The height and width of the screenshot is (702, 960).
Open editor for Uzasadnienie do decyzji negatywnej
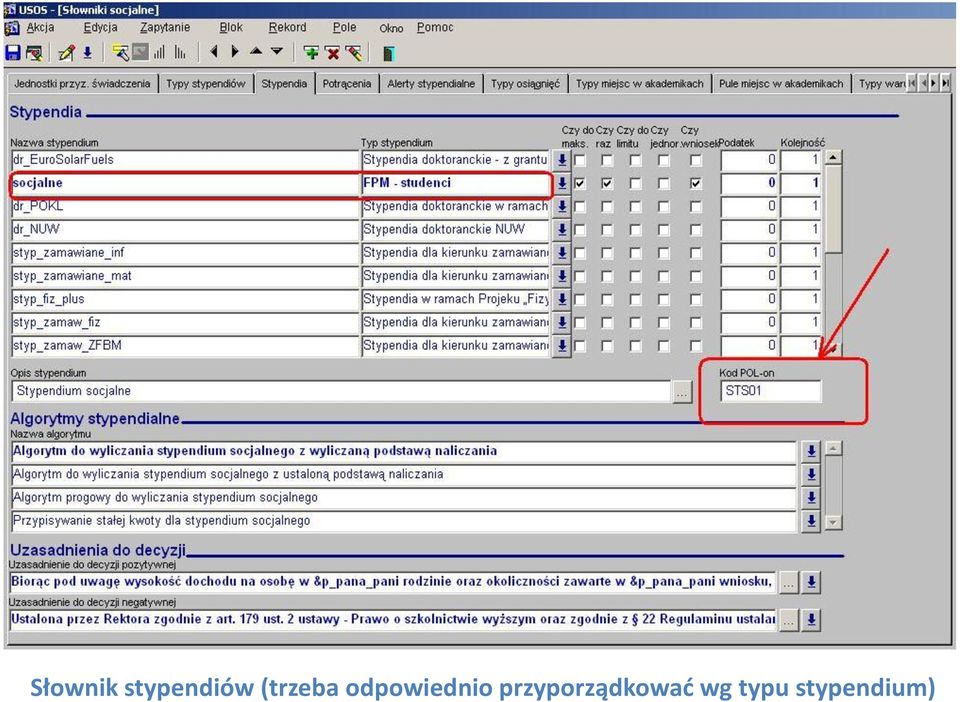pyautogui.click(x=789, y=621)
